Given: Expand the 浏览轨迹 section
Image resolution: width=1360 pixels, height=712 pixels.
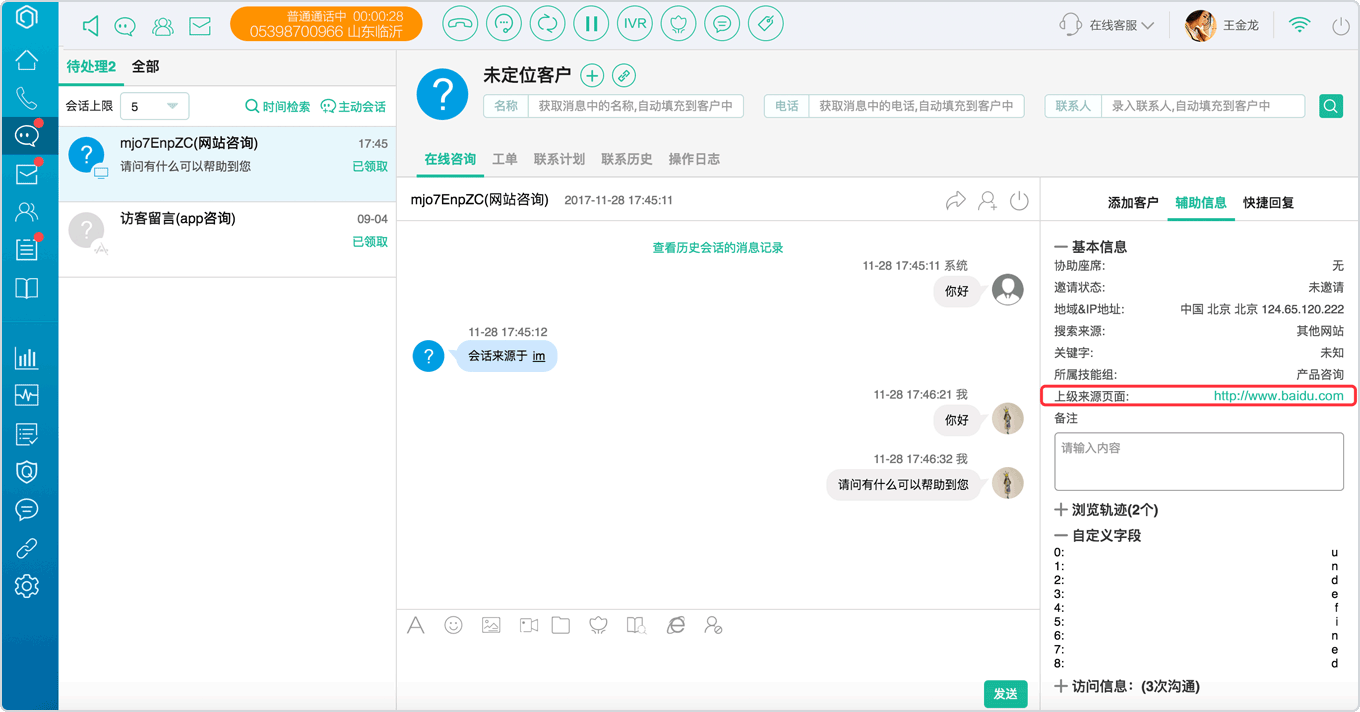Looking at the screenshot, I should click(1106, 510).
